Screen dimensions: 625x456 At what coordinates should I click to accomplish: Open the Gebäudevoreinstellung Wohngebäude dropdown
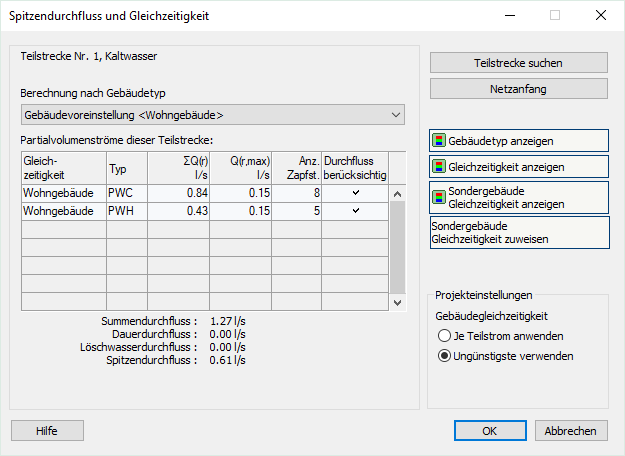pyautogui.click(x=213, y=115)
